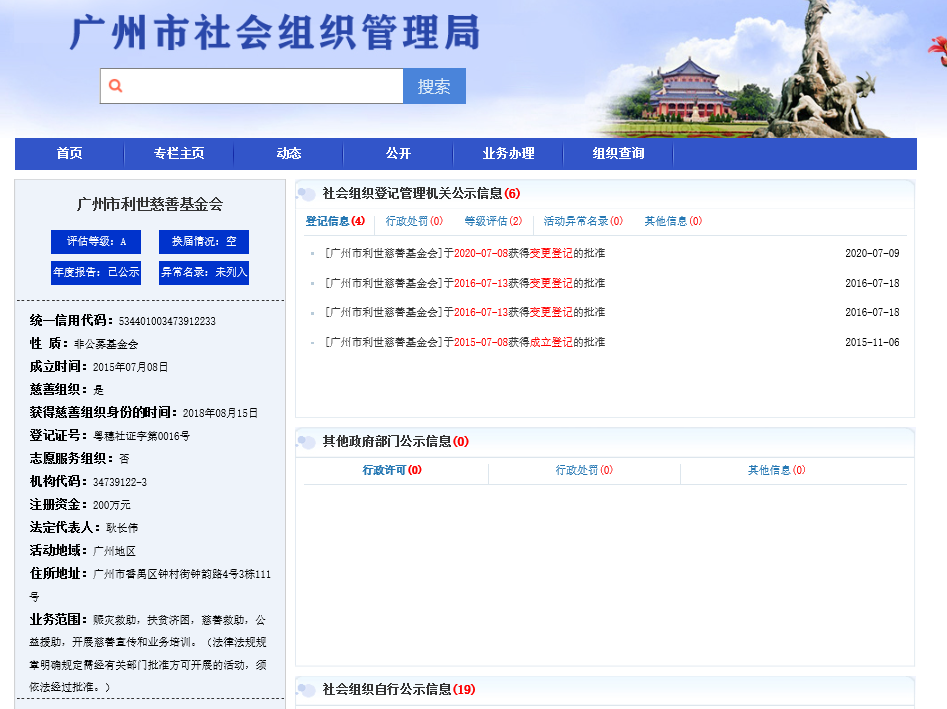Click the 搜索 search button

pyautogui.click(x=434, y=86)
